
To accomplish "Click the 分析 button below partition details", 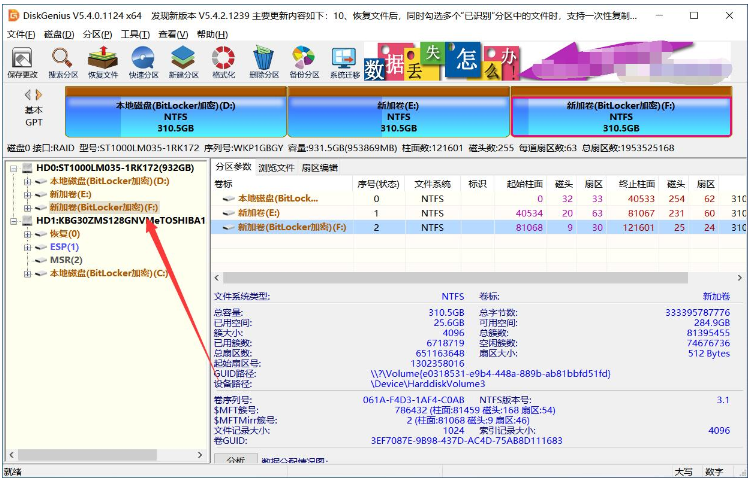I will (235, 460).
